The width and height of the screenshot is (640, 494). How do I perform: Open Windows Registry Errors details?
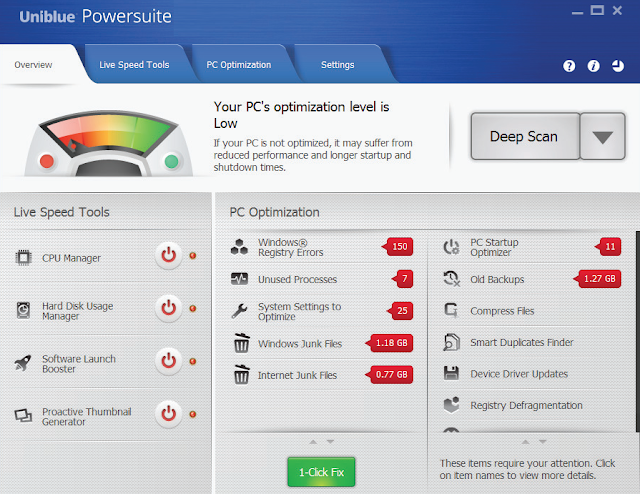(x=290, y=247)
